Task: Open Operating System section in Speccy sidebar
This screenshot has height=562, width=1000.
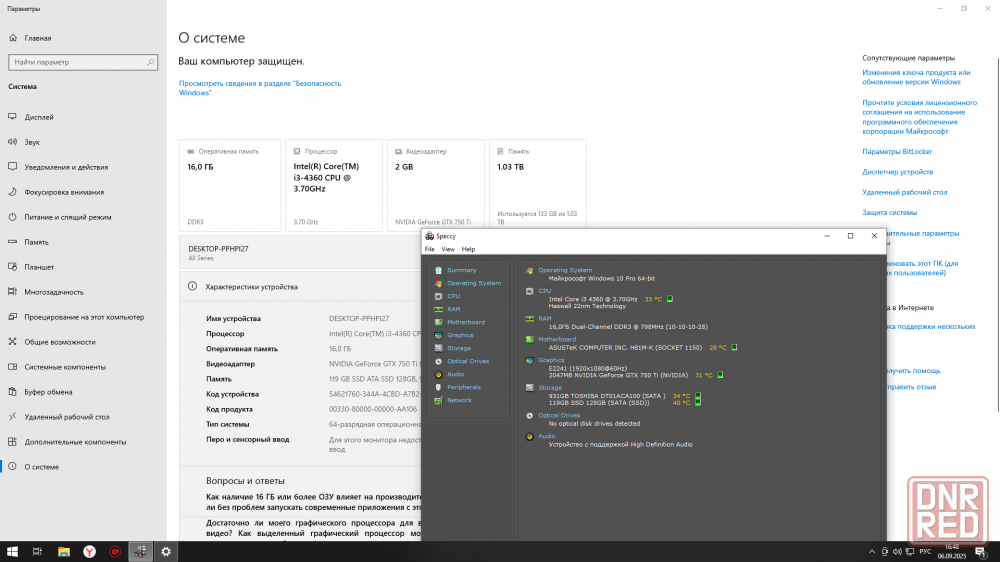Action: coord(473,283)
